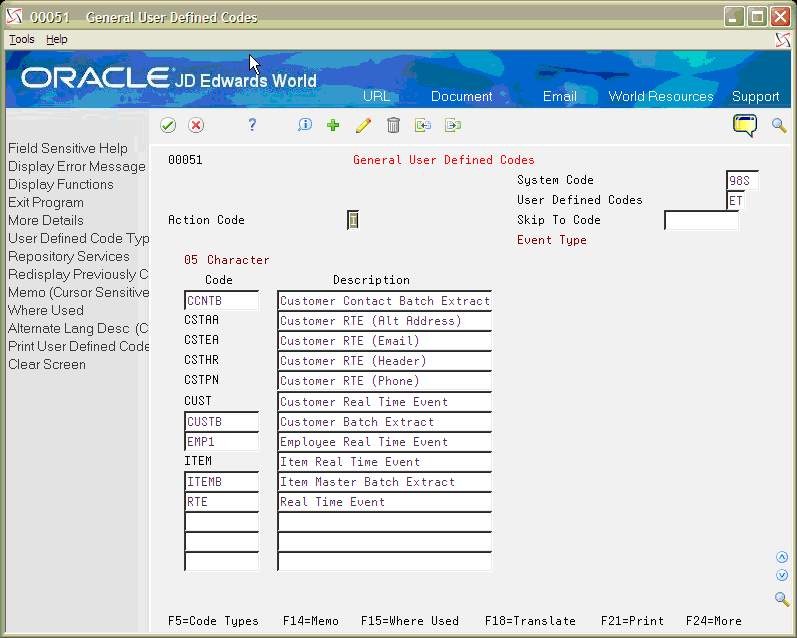Click the page down circle arrow
797x638 pixels.
[782, 575]
